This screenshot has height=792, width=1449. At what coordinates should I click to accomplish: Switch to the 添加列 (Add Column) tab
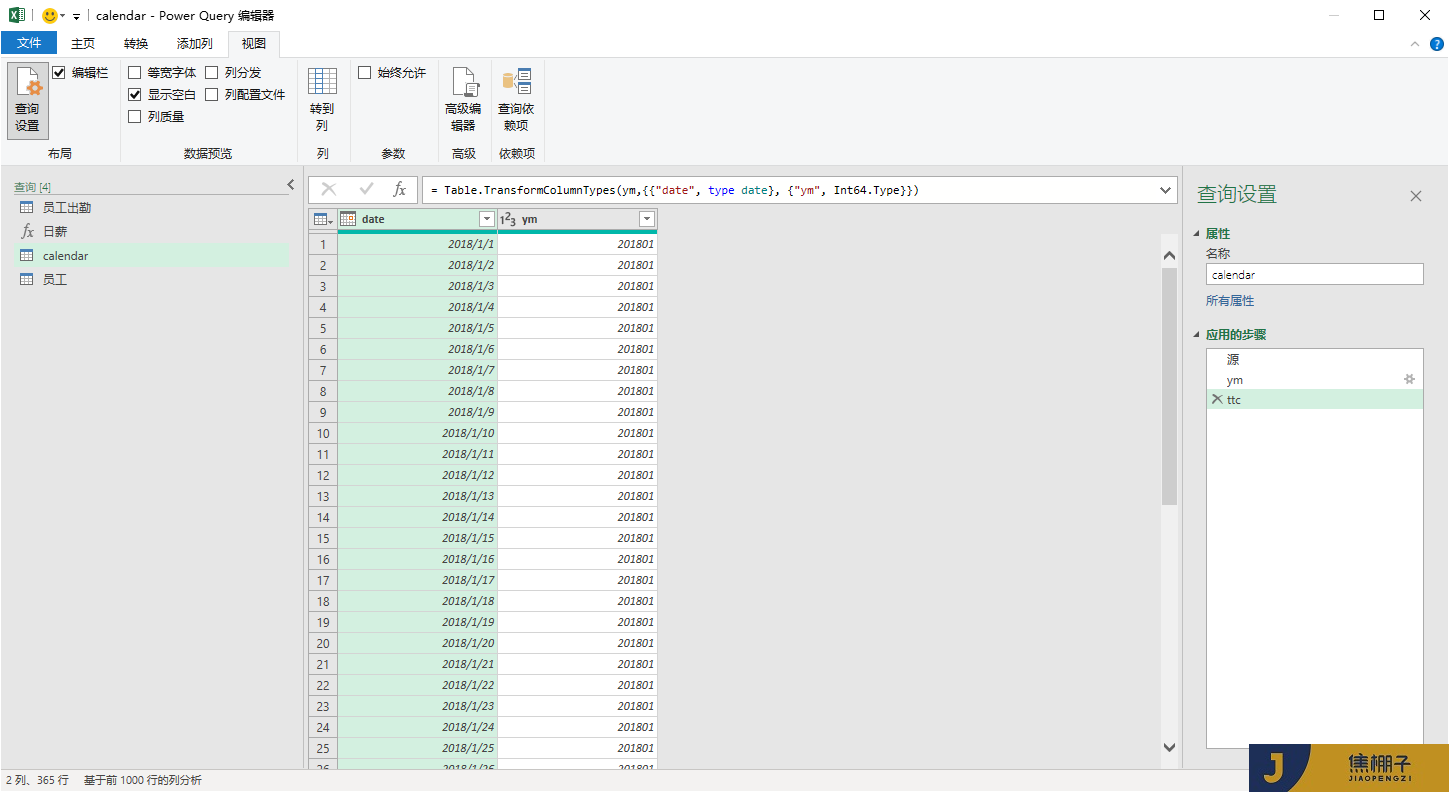point(195,43)
